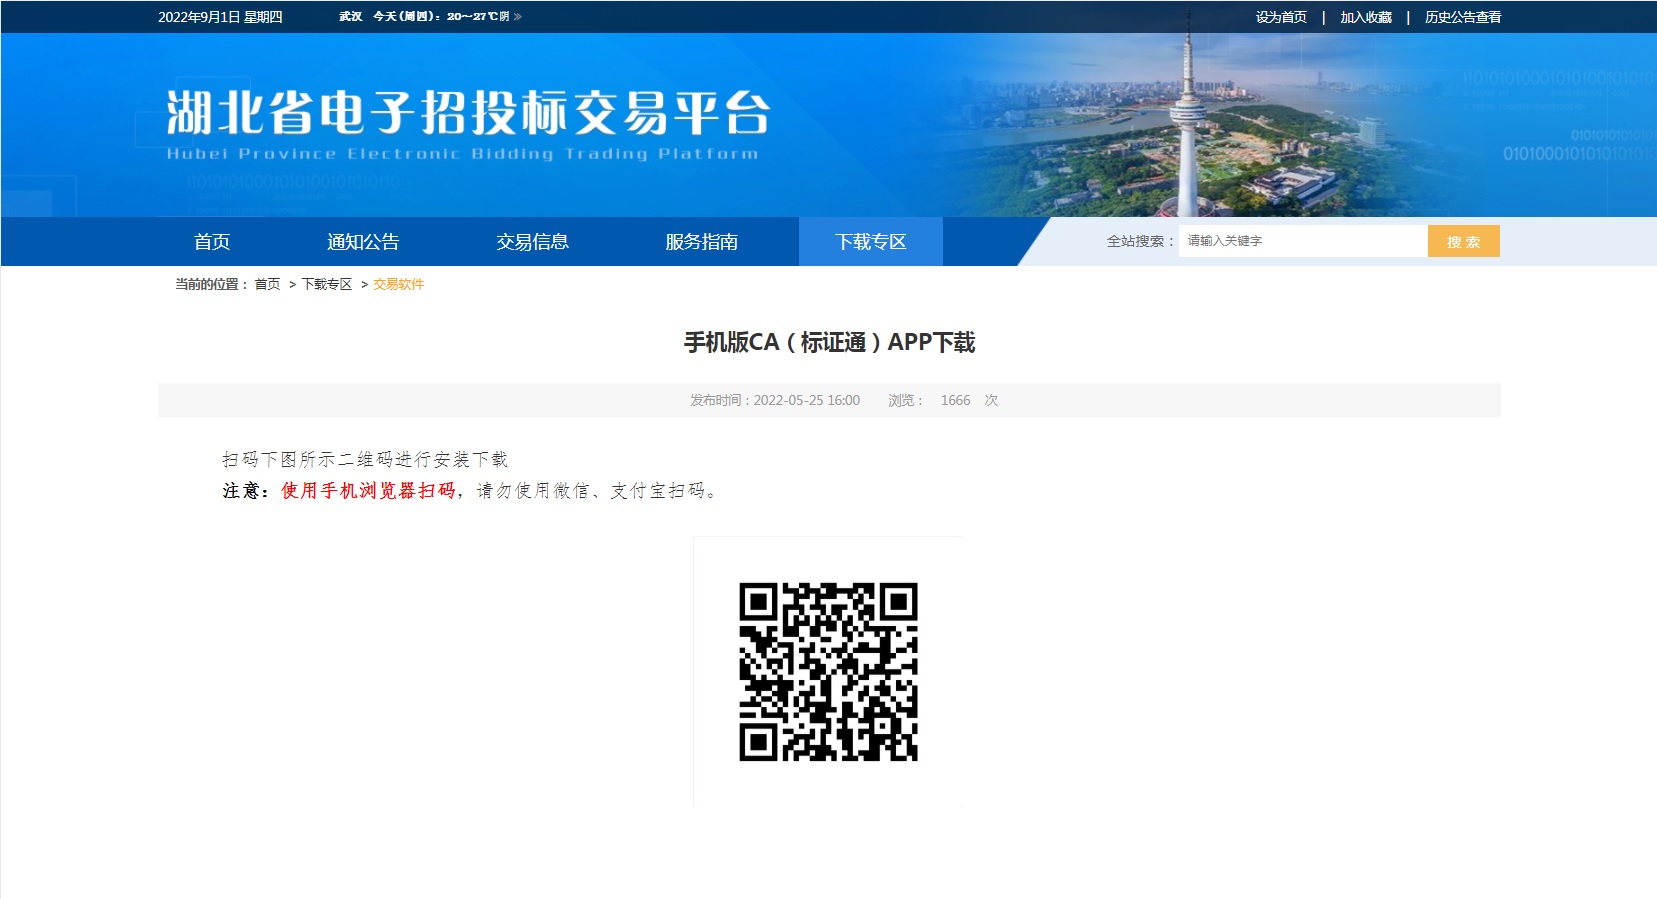The image size is (1657, 899).
Task: Switch to 下载专区 navigation tab
Action: click(x=870, y=242)
